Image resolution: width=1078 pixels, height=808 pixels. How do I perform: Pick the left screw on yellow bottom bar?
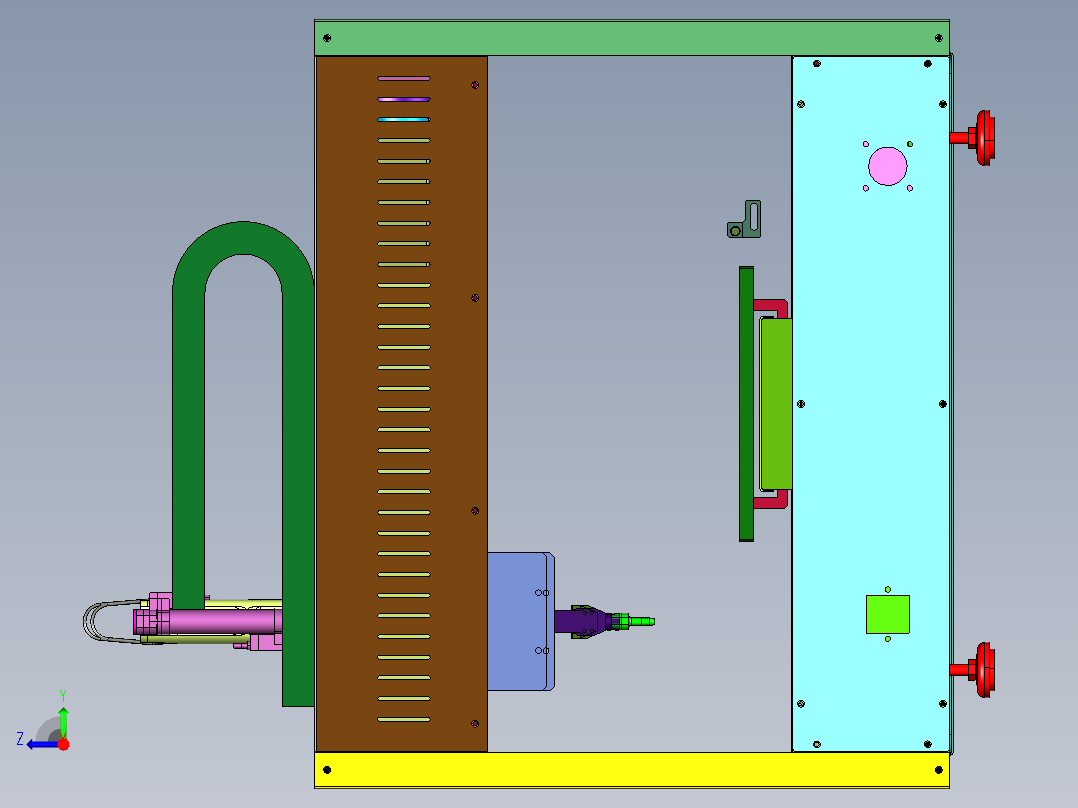[x=327, y=769]
